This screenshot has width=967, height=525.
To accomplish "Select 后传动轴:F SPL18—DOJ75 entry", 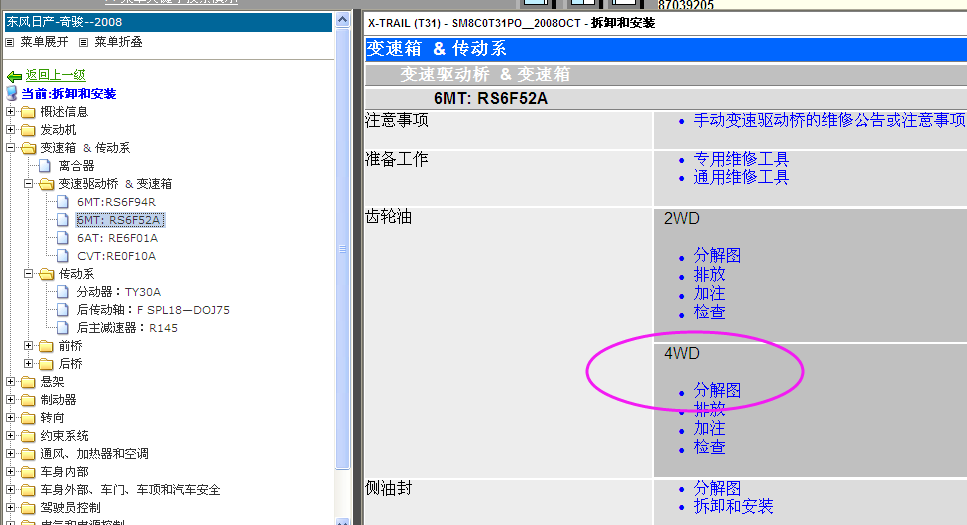I will point(153,310).
